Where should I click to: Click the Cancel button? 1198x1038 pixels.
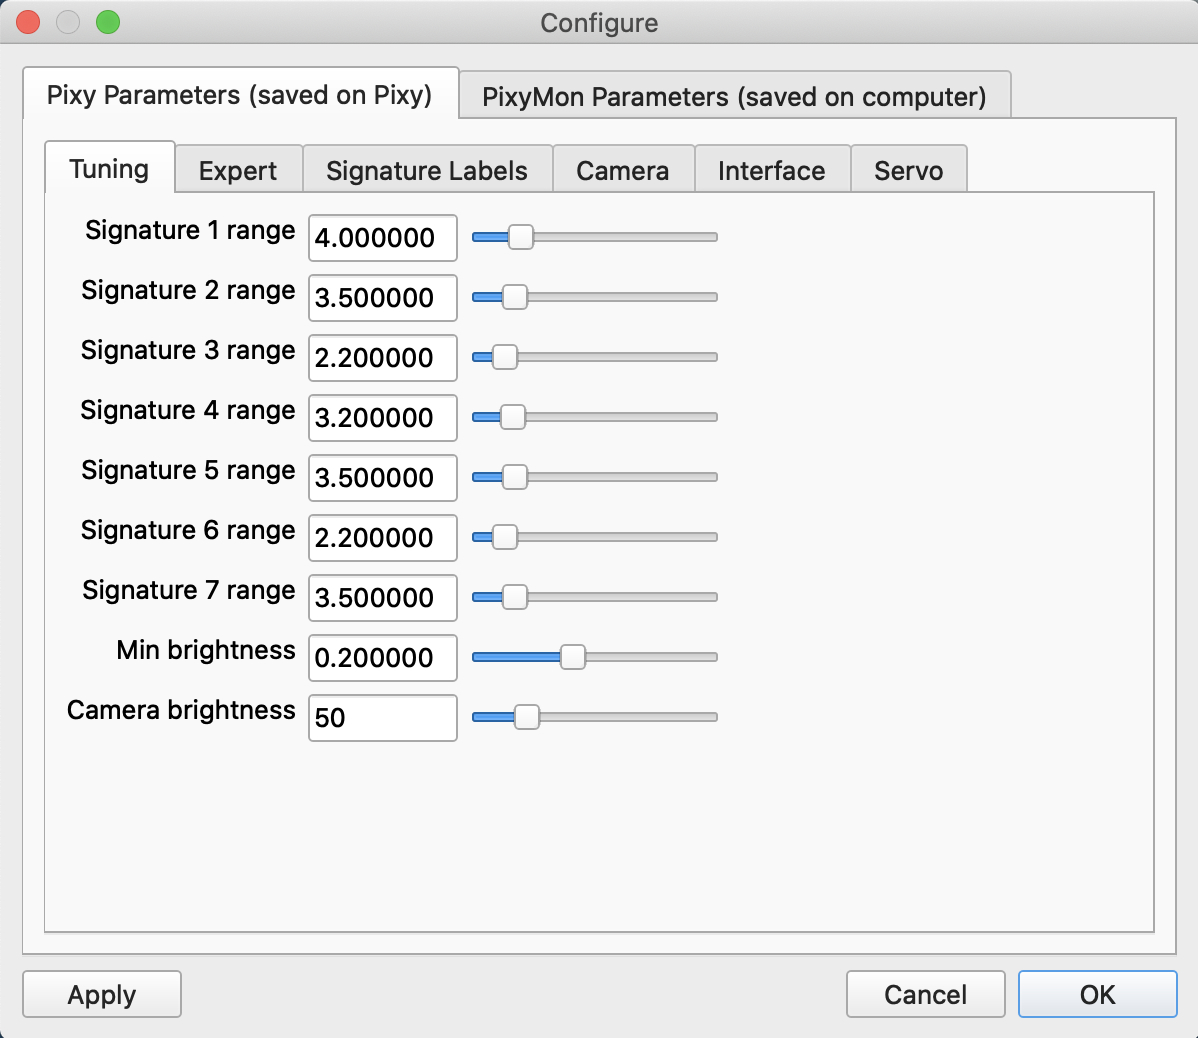pyautogui.click(x=925, y=994)
